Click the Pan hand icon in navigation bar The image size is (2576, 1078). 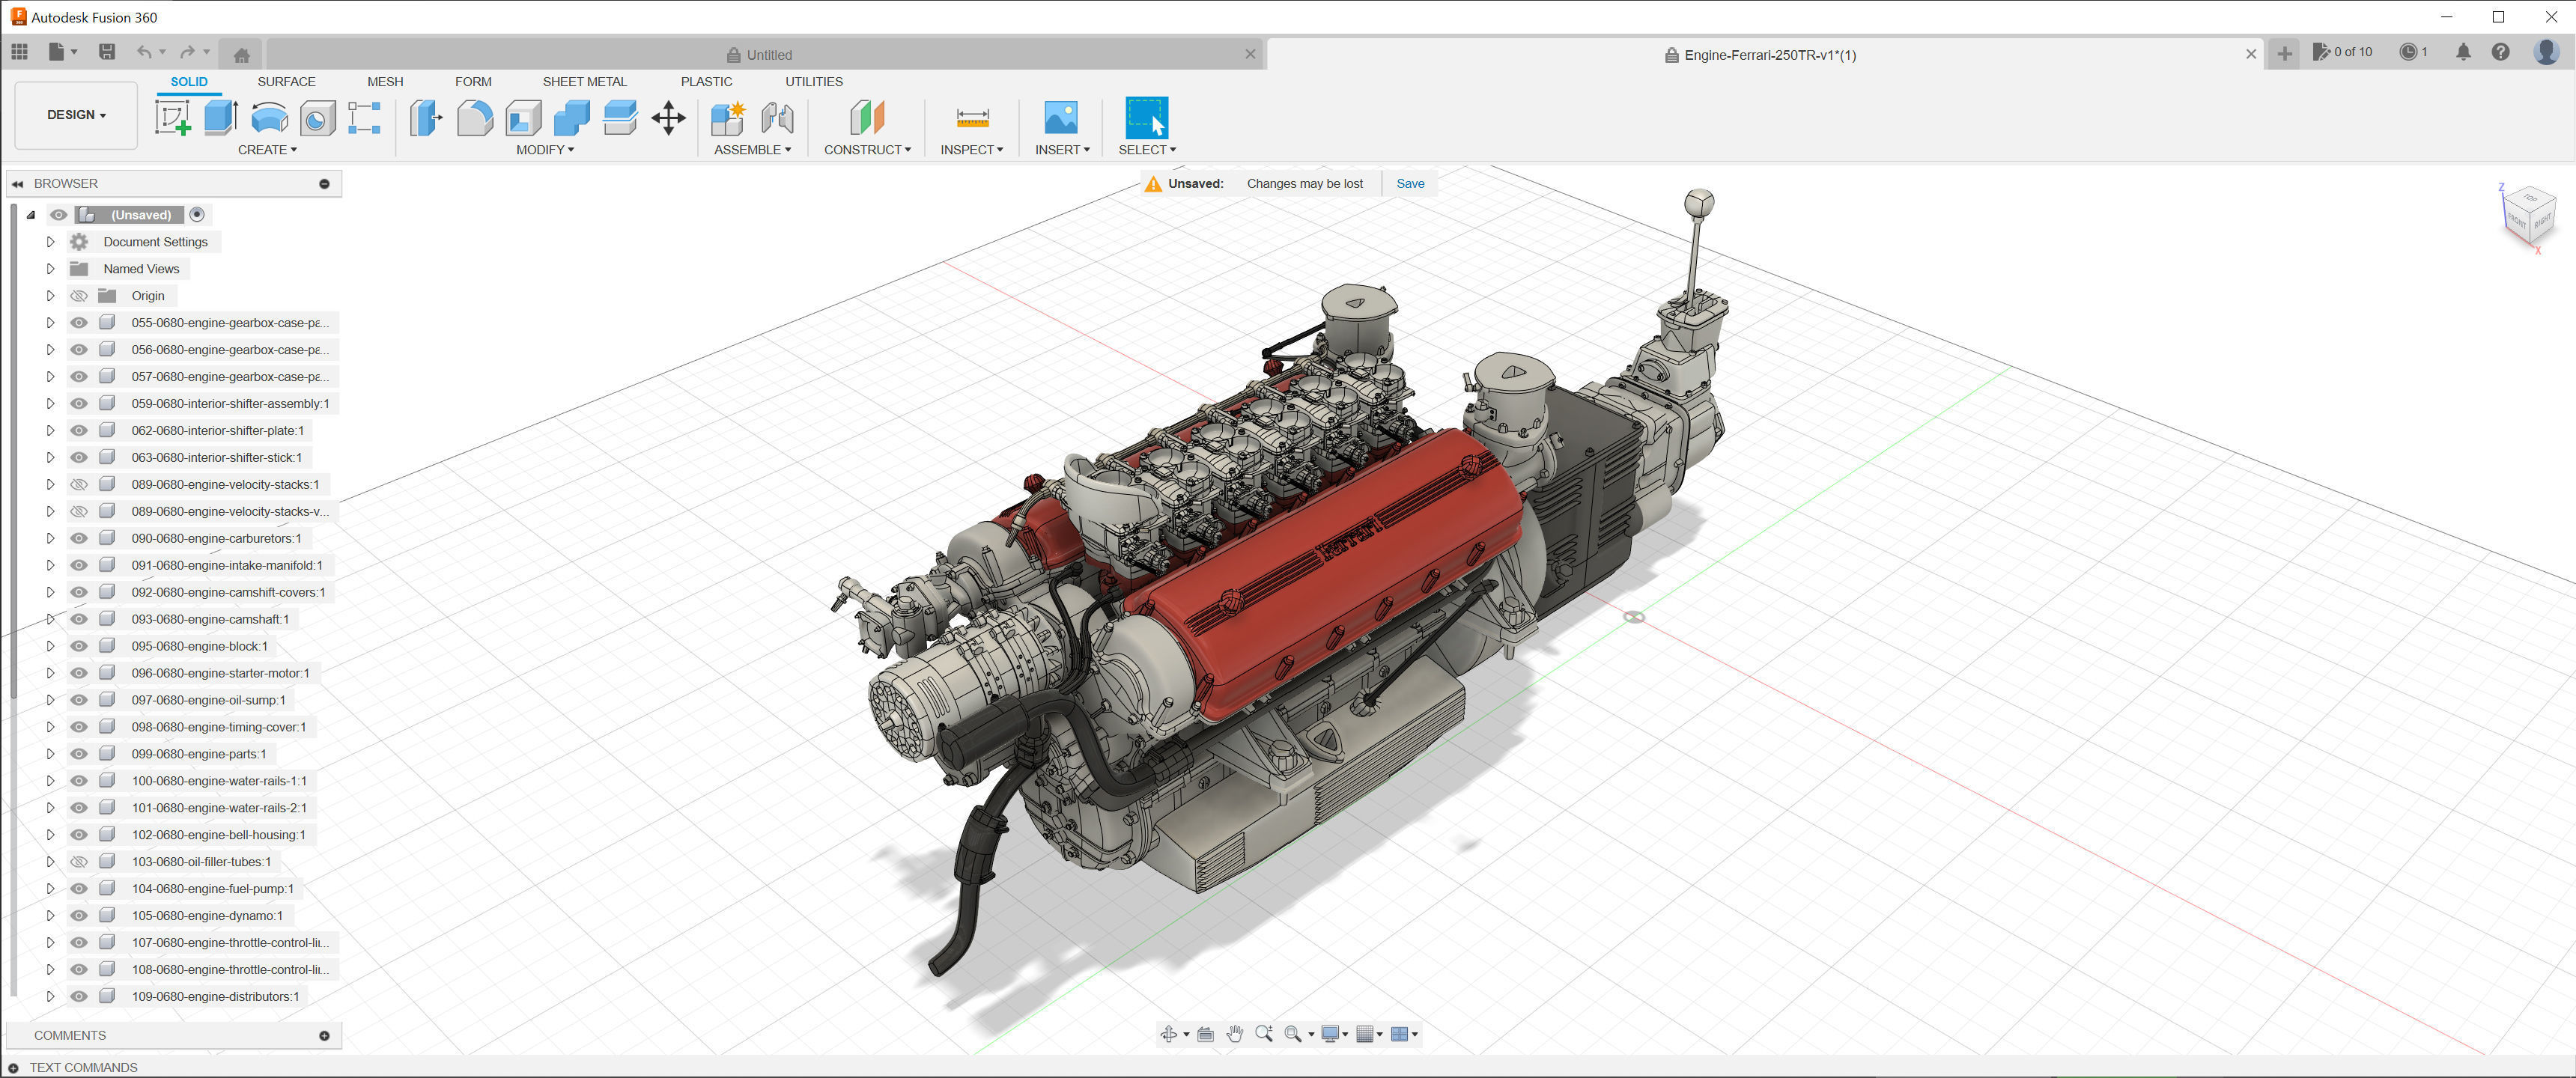point(1235,1034)
